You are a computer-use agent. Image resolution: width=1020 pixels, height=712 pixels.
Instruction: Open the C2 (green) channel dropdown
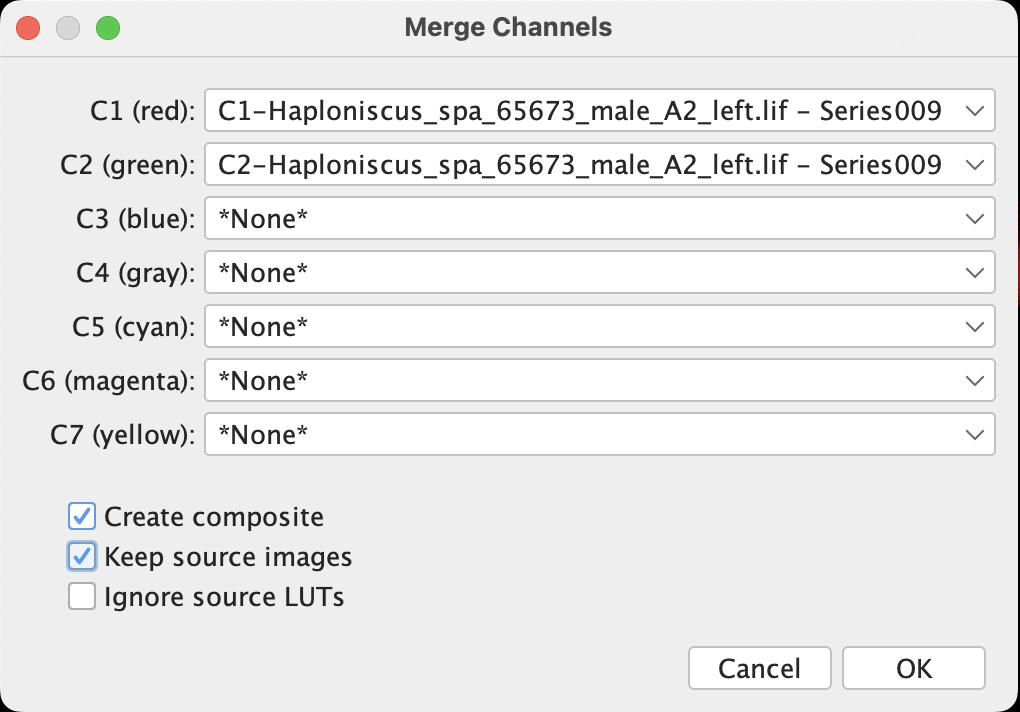coord(598,164)
